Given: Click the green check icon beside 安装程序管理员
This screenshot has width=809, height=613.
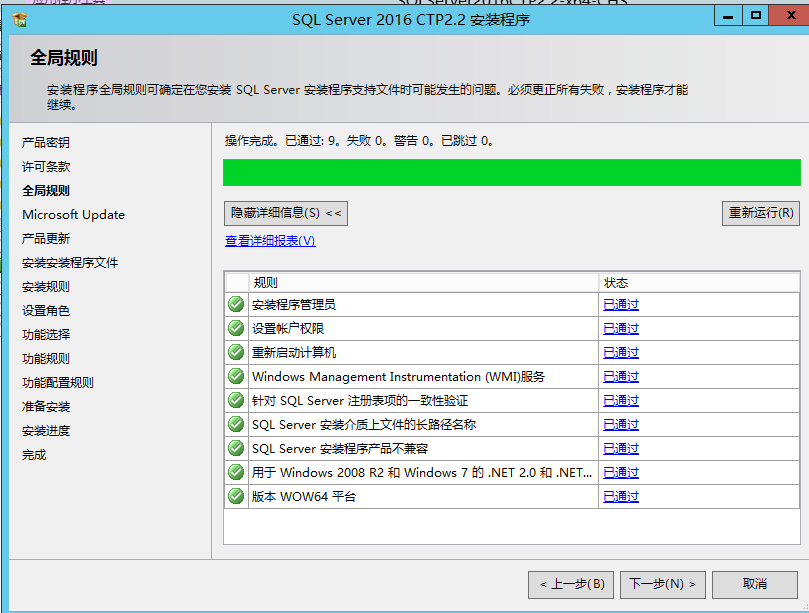Looking at the screenshot, I should click(x=236, y=304).
